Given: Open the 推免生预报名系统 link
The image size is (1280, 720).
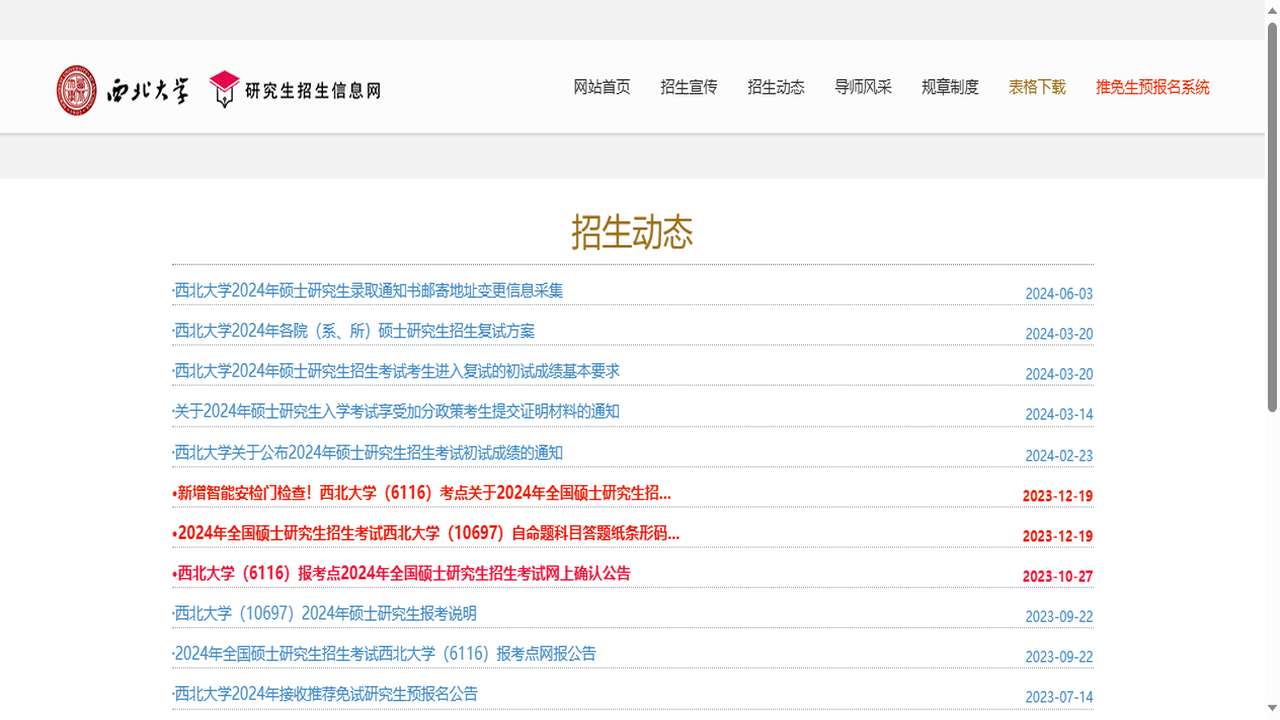Looking at the screenshot, I should [1151, 88].
